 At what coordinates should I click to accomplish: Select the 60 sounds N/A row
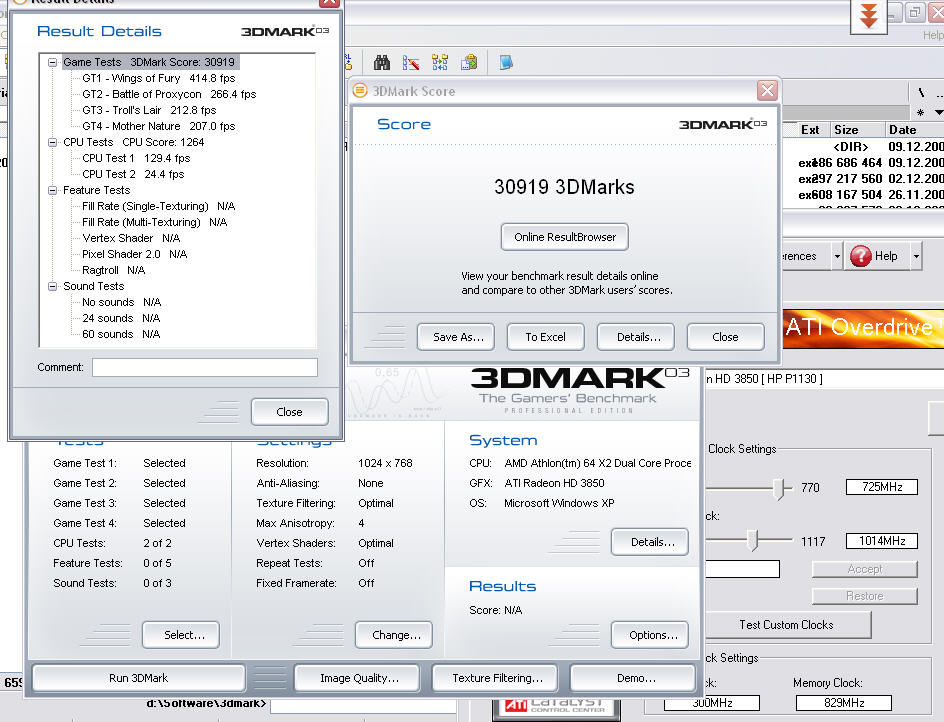tap(121, 334)
